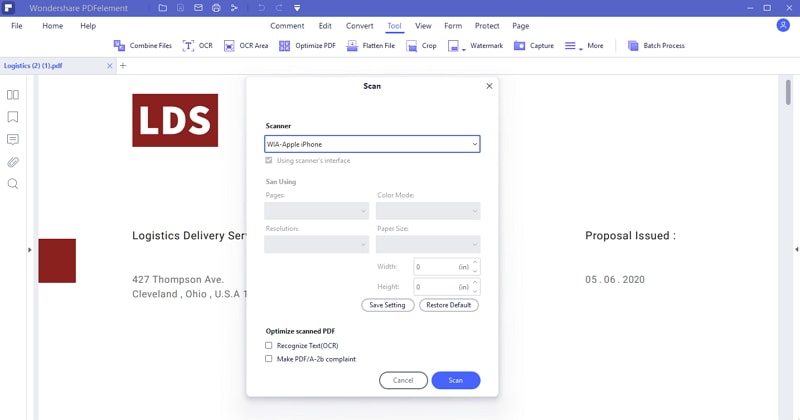Increase the Width value stepper
Viewport: 800px width, 420px height.
(476, 262)
